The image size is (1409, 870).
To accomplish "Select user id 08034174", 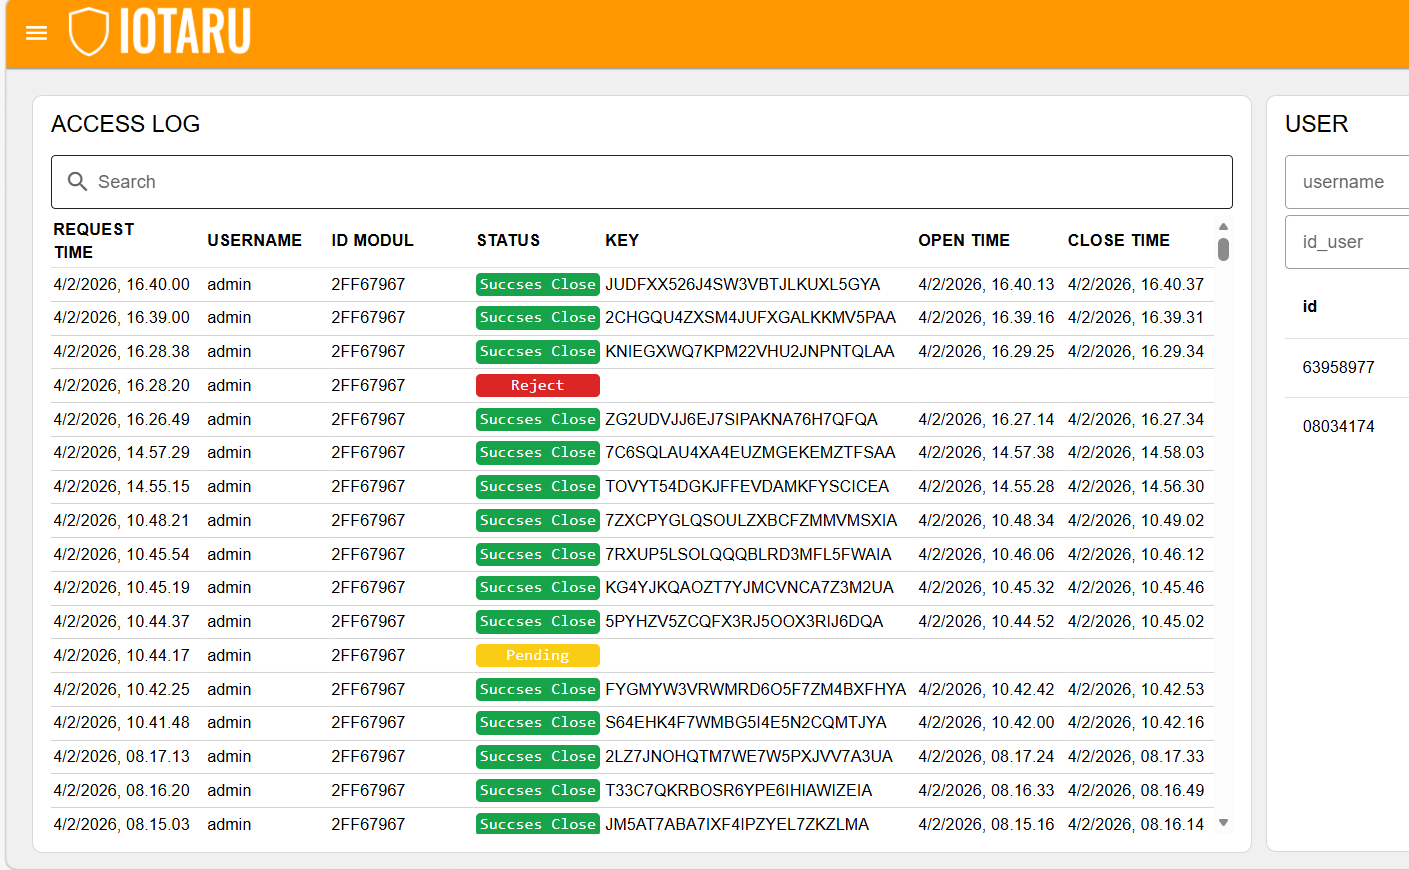I will pos(1338,426).
